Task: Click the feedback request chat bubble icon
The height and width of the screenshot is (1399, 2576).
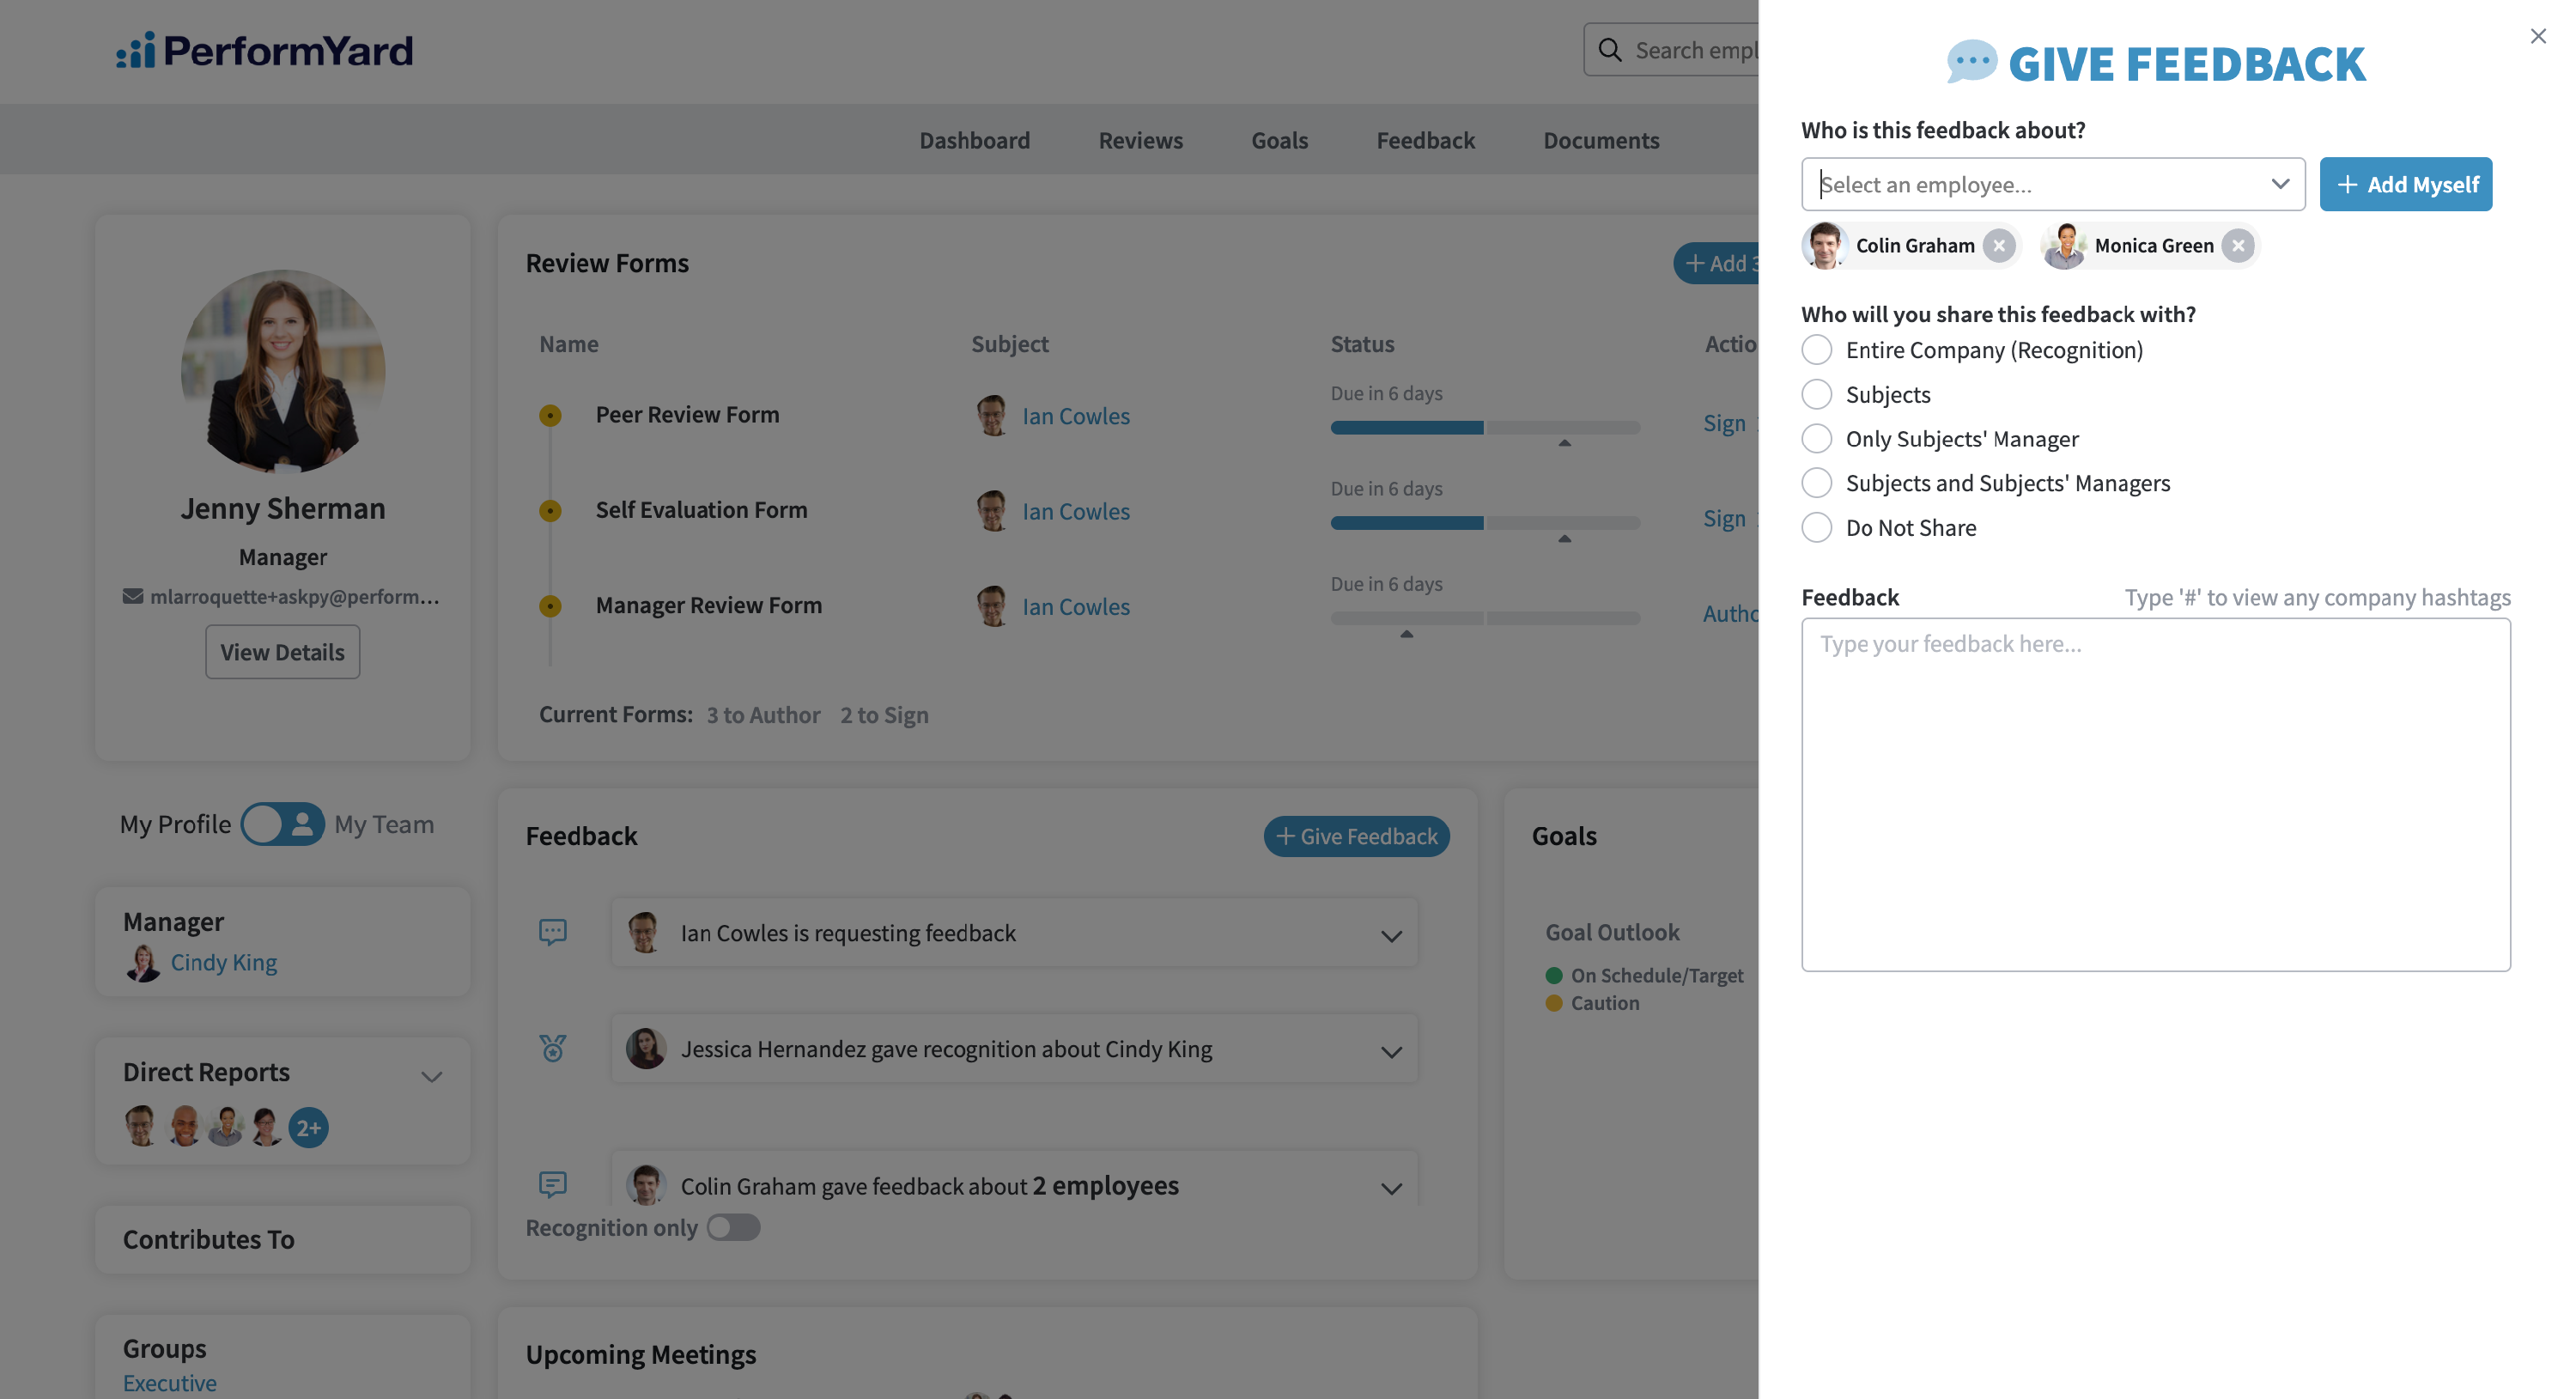Action: [x=552, y=932]
